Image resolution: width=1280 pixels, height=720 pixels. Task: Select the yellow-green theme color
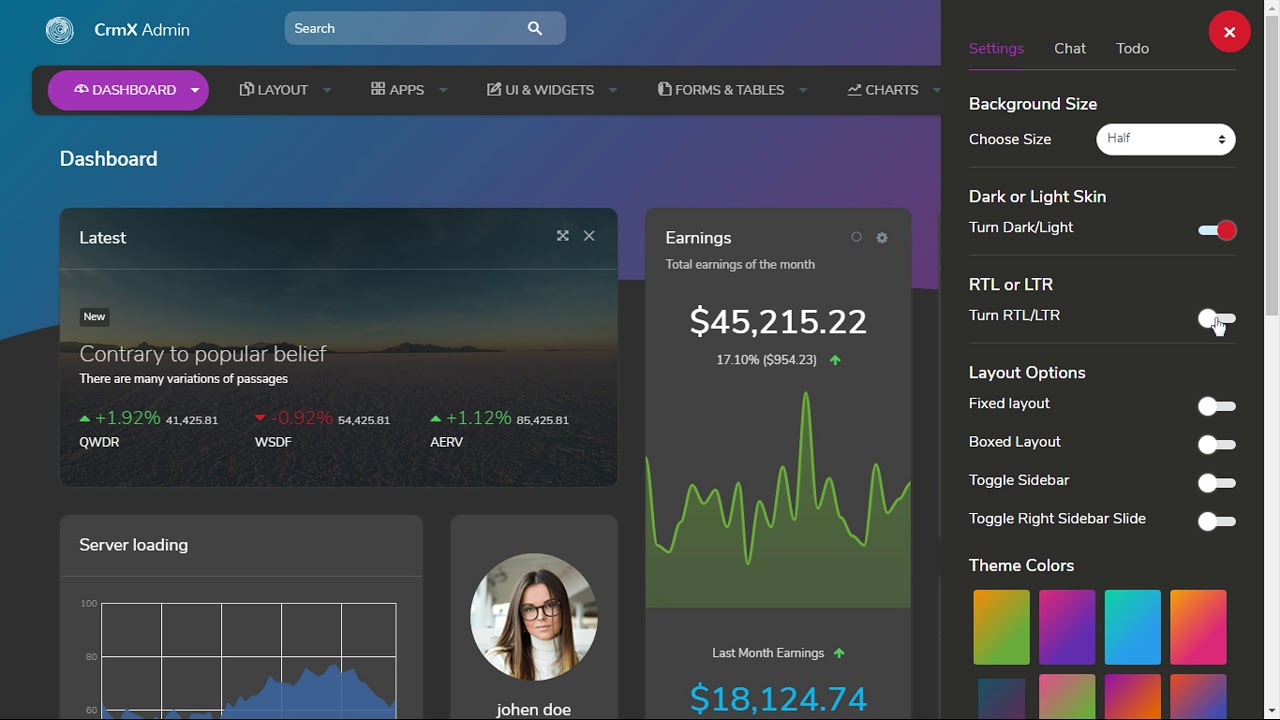point(1001,627)
